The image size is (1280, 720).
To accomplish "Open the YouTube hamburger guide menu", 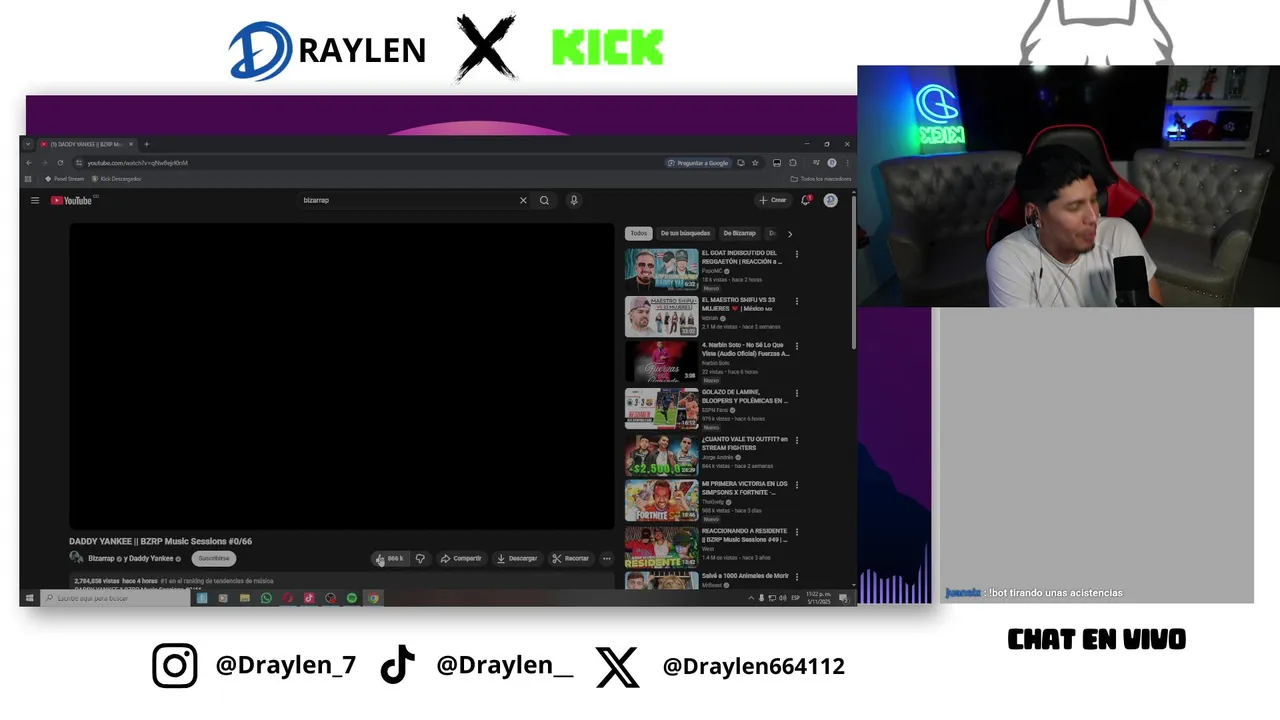I will coord(35,200).
